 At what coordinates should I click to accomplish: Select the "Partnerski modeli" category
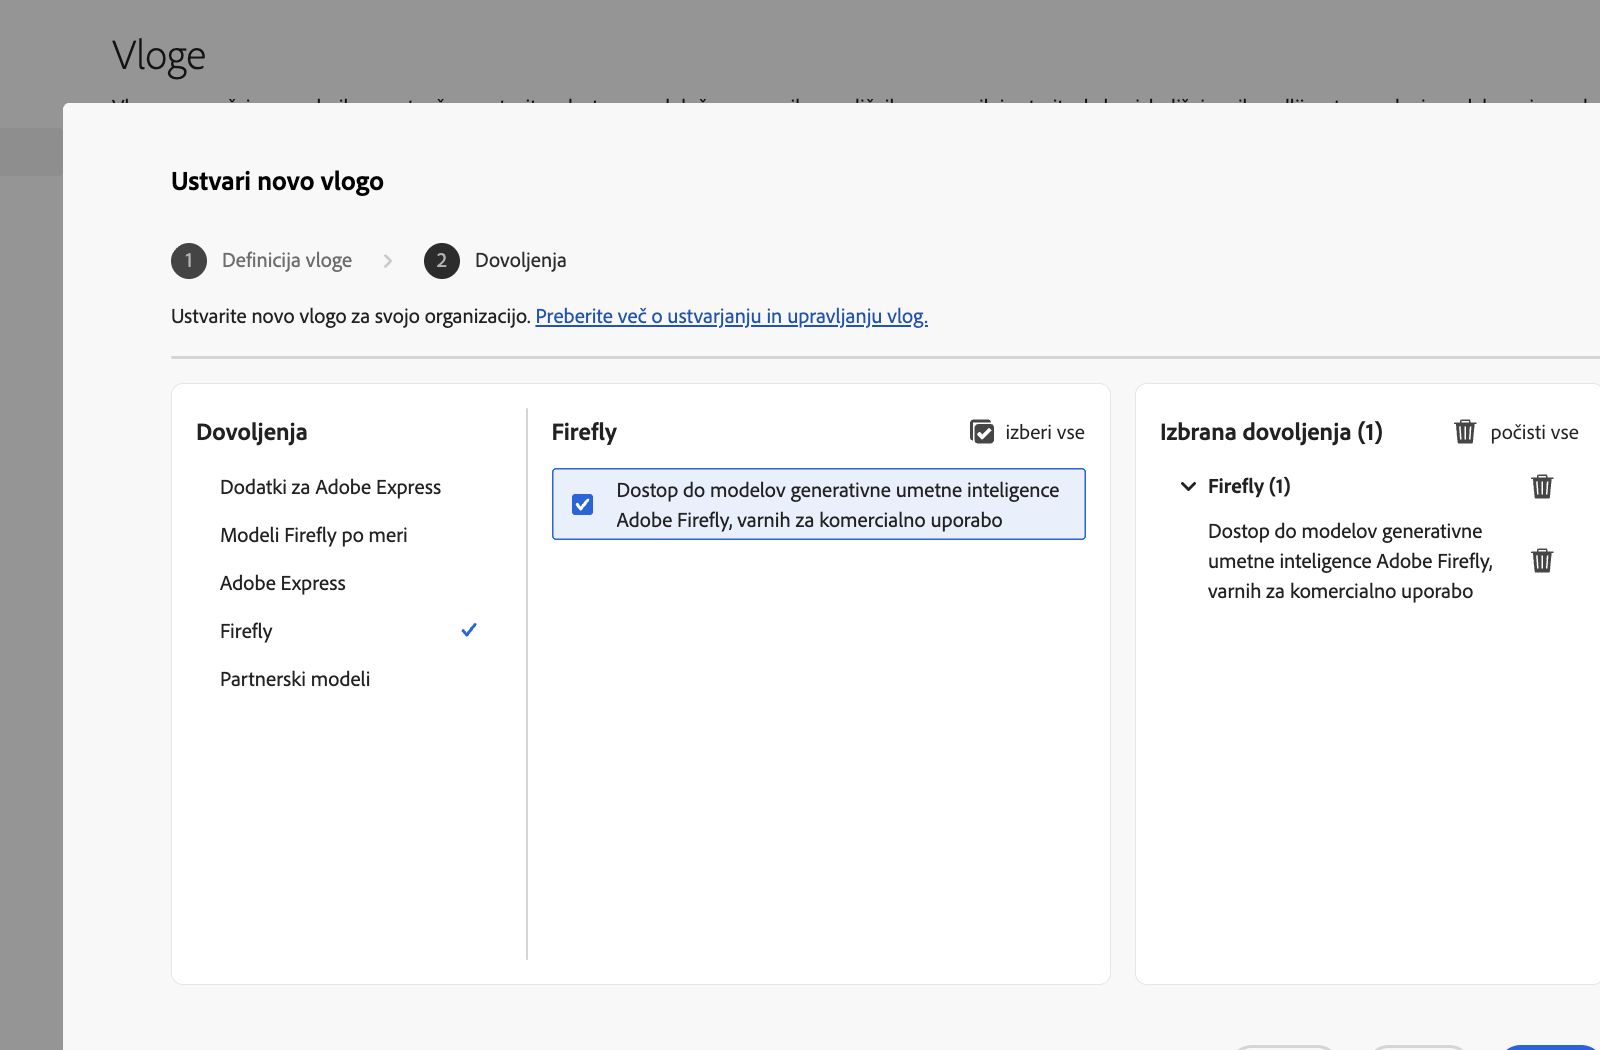tap(295, 678)
